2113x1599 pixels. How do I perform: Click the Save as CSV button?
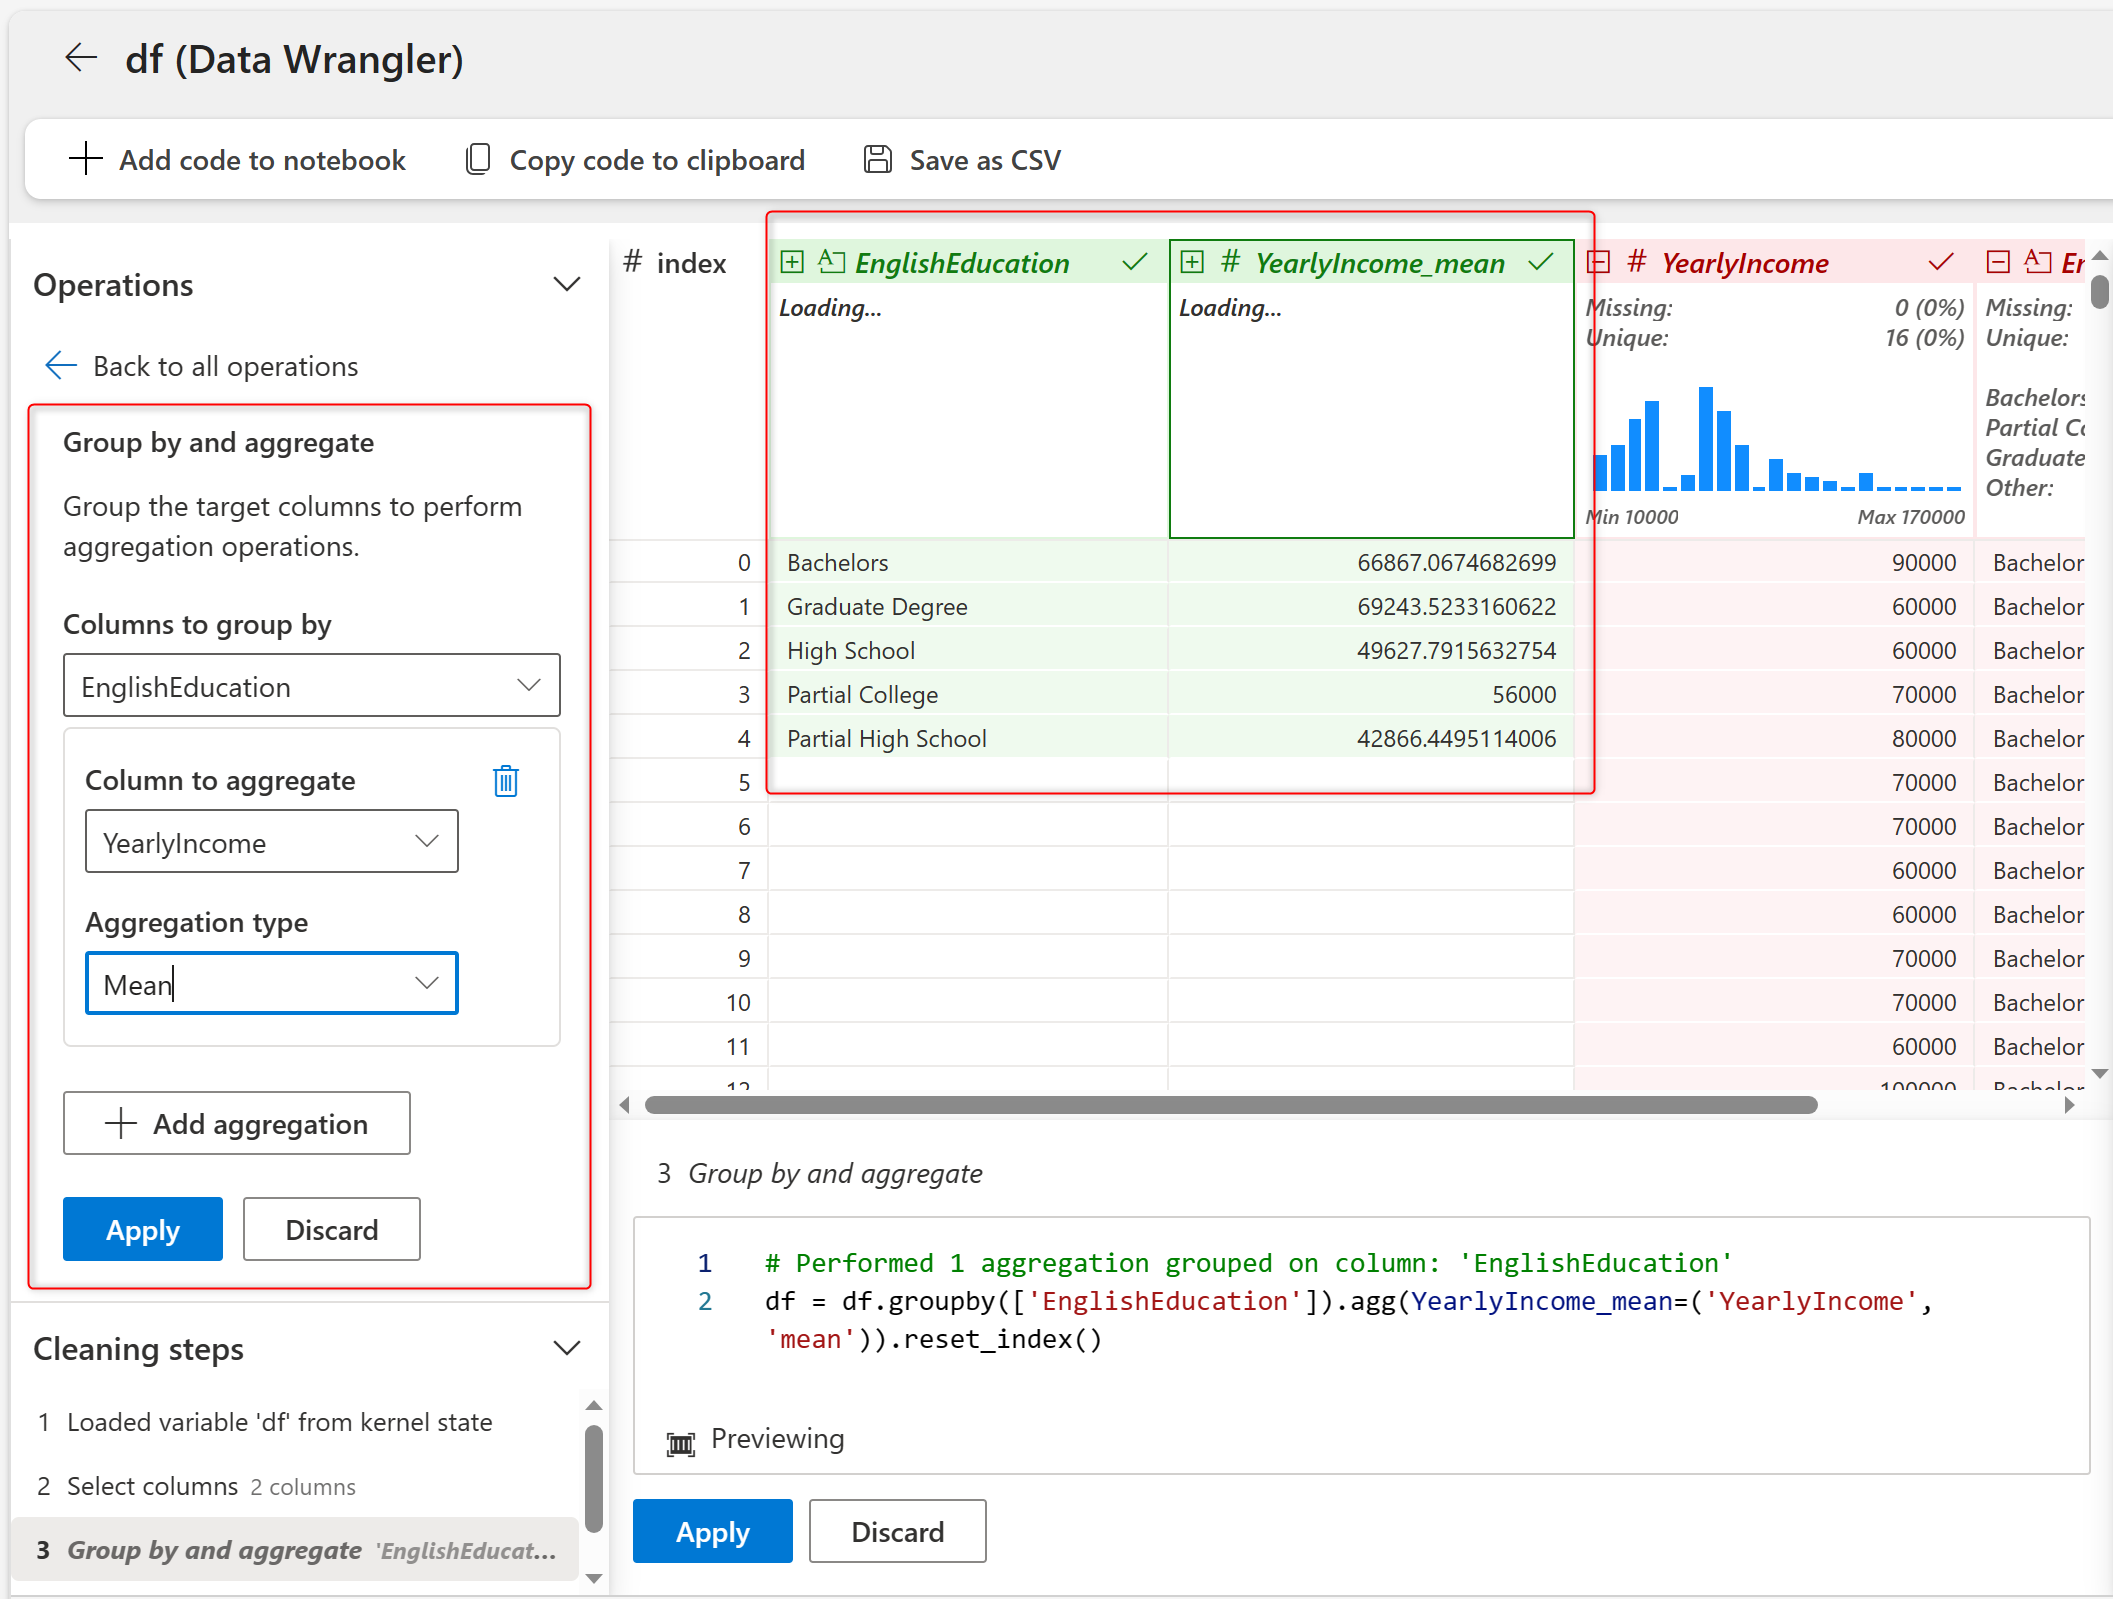pos(962,160)
